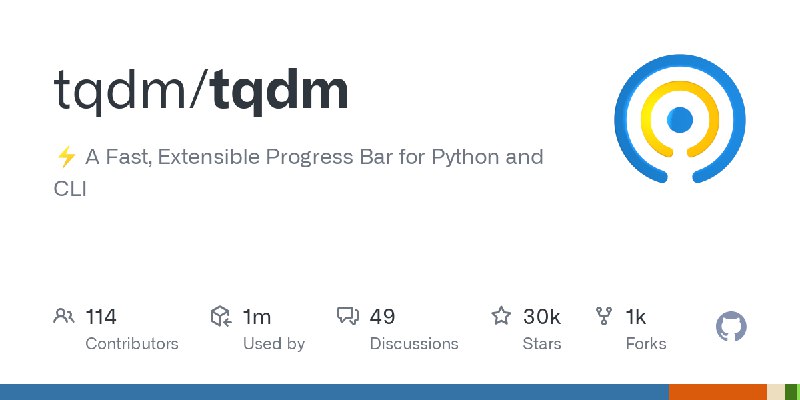Image resolution: width=800 pixels, height=400 pixels.
Task: Click the Used by package icon
Action: pyautogui.click(x=221, y=316)
